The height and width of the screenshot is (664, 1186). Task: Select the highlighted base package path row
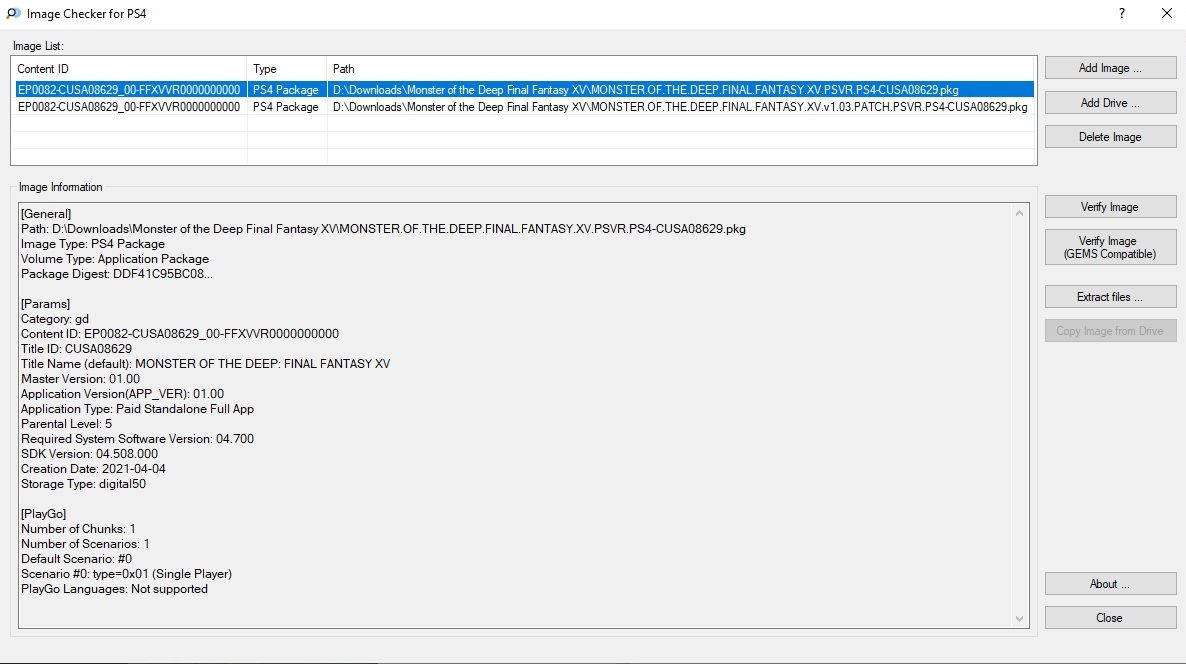(646, 90)
